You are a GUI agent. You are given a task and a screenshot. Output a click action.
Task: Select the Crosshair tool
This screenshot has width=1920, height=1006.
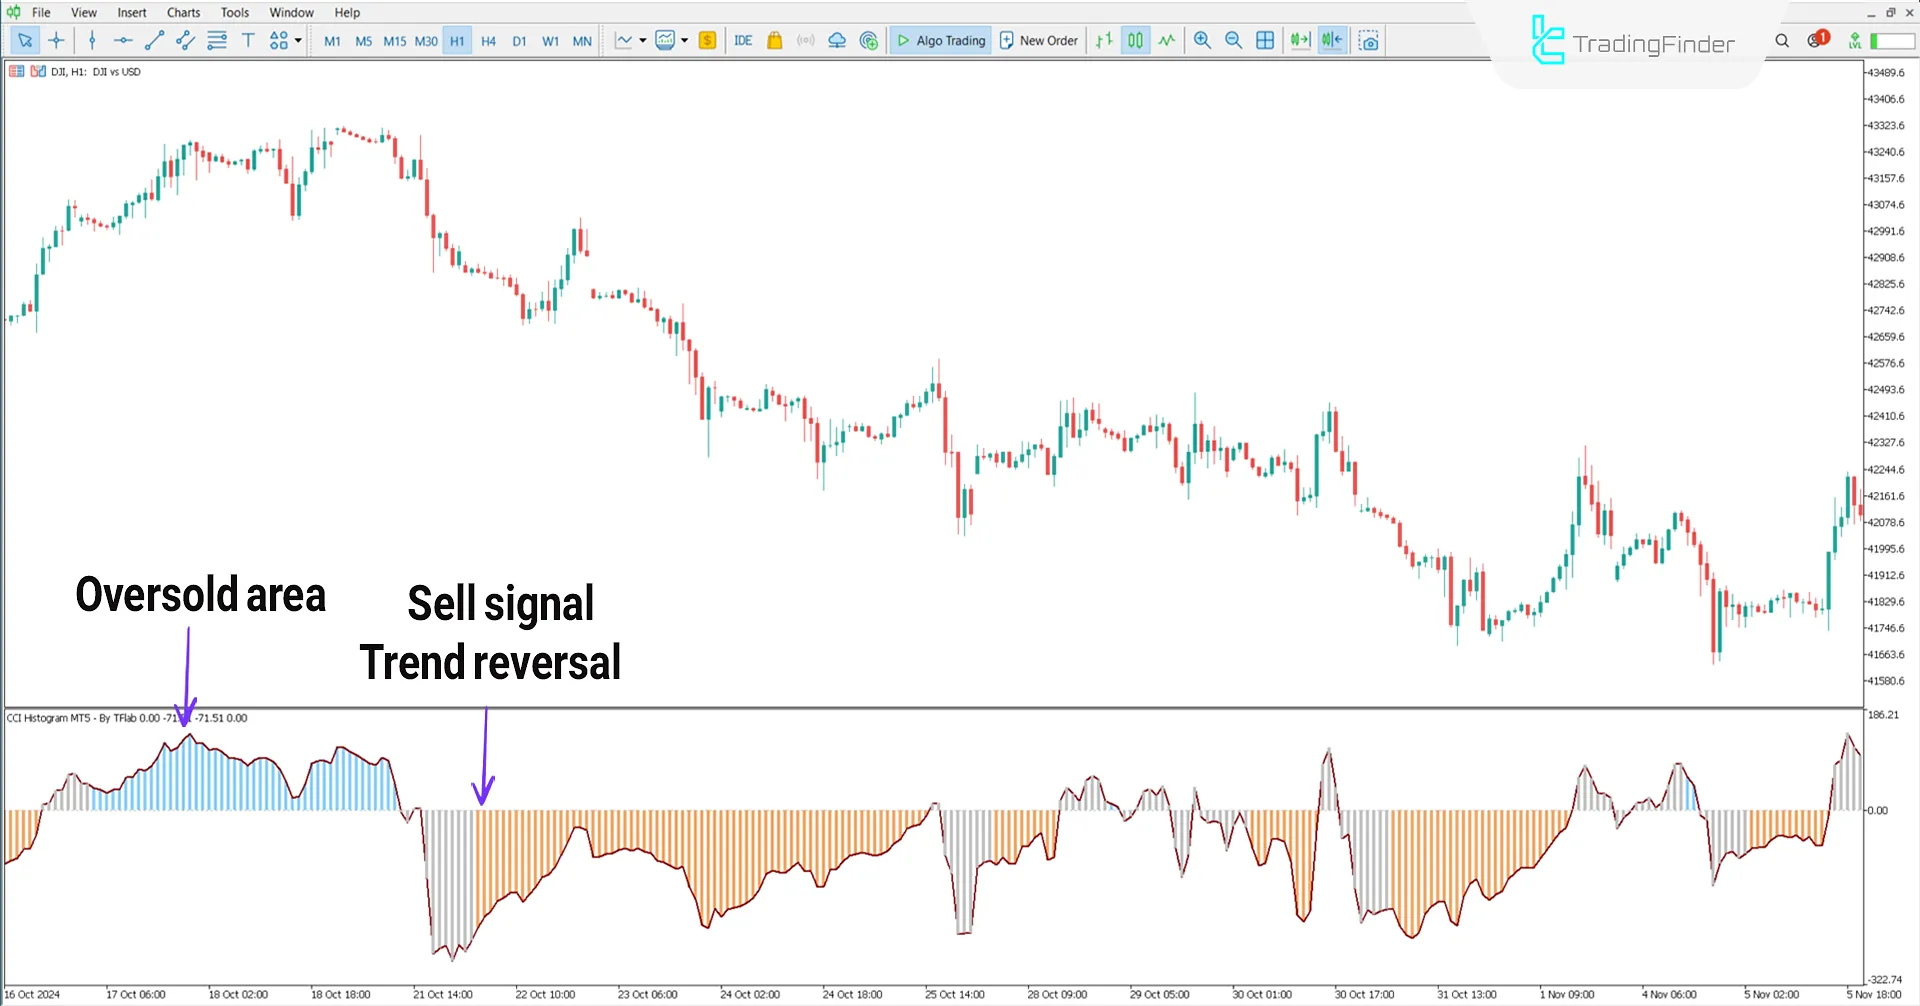(56, 40)
